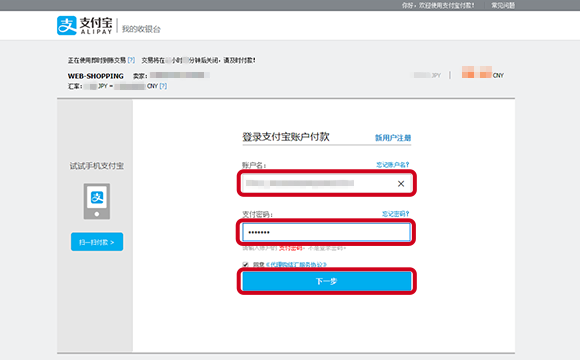Viewport: 580px width, 360px height.
Task: Click the 登录支付宝账户付款 heading
Action: [x=286, y=137]
